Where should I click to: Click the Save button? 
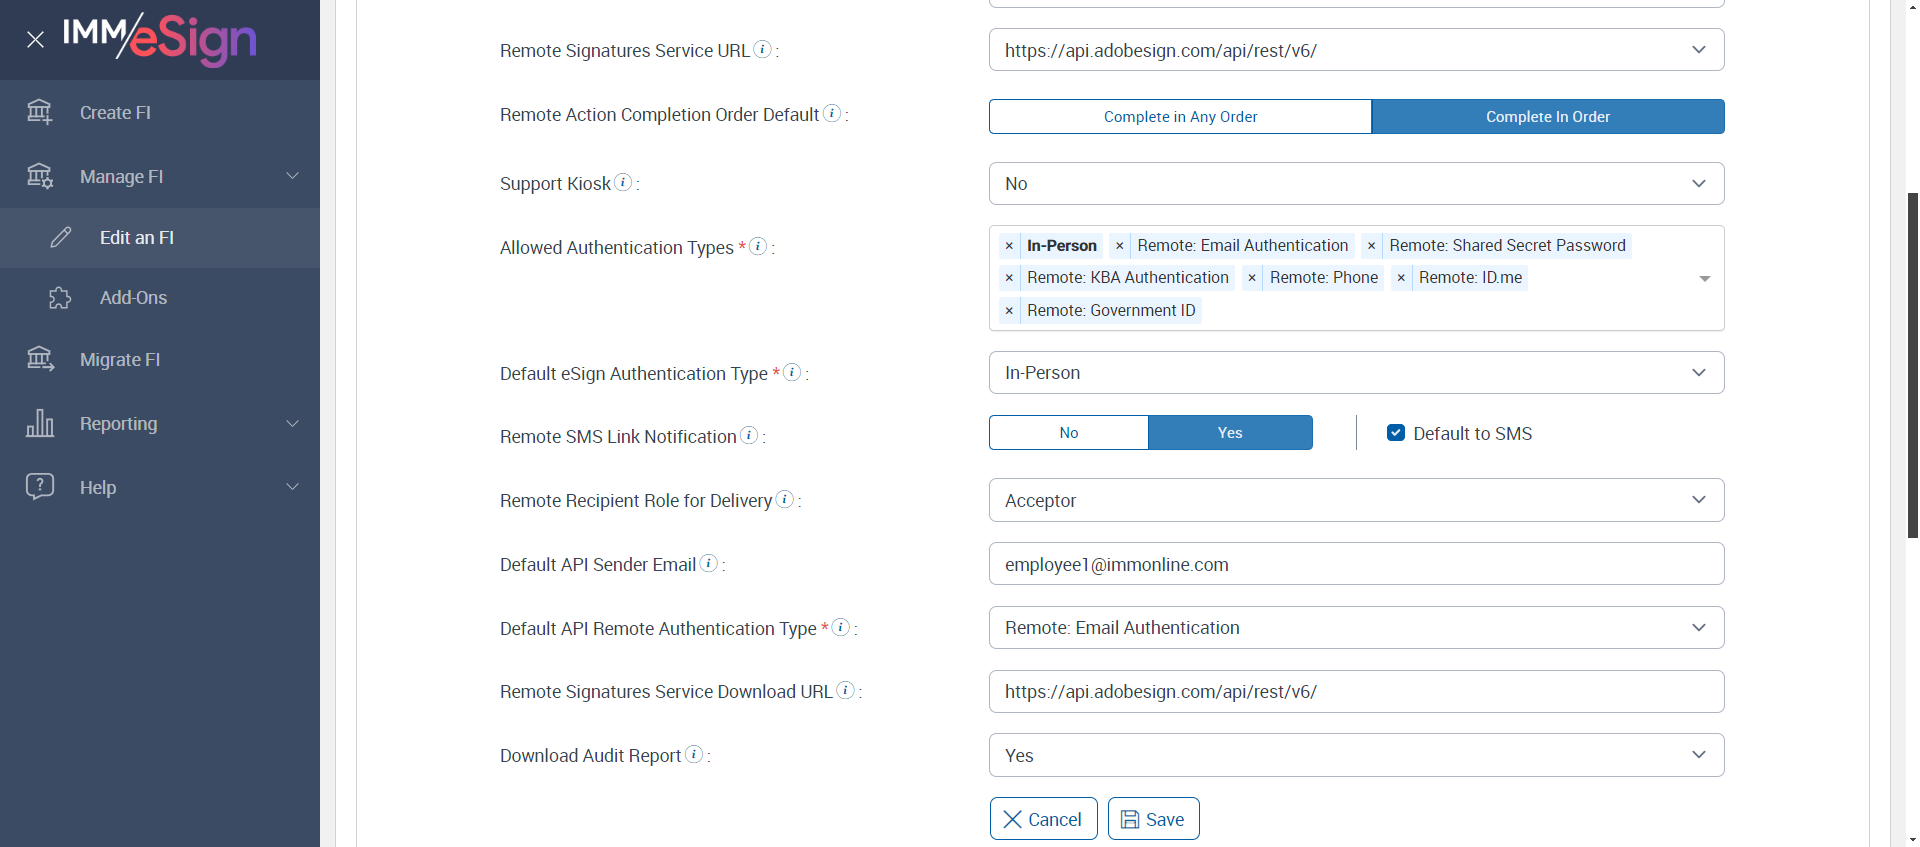(1153, 819)
